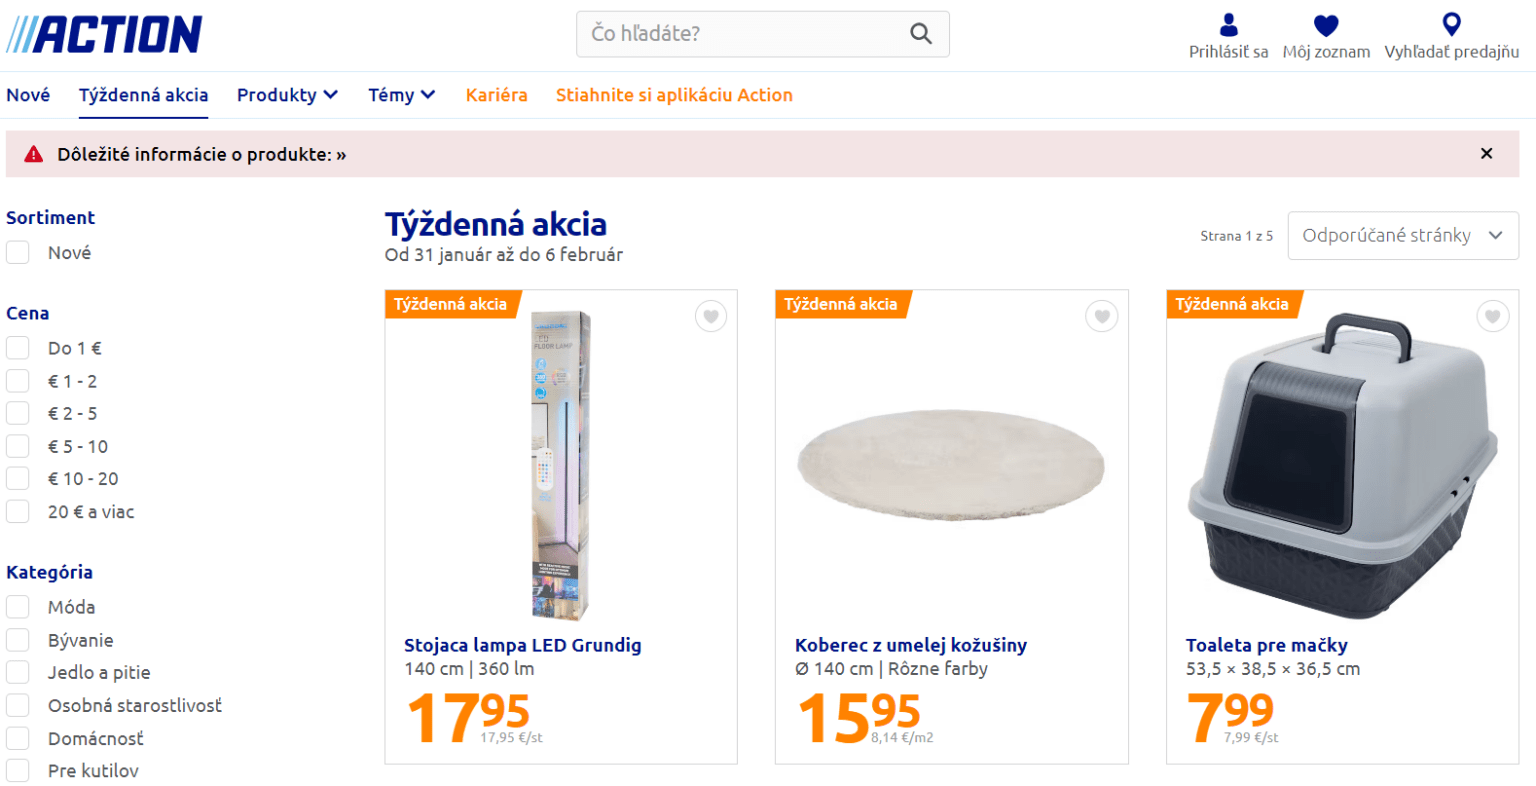The height and width of the screenshot is (786, 1536).
Task: Open Môj zoznam via the heart icon
Action: click(1326, 25)
